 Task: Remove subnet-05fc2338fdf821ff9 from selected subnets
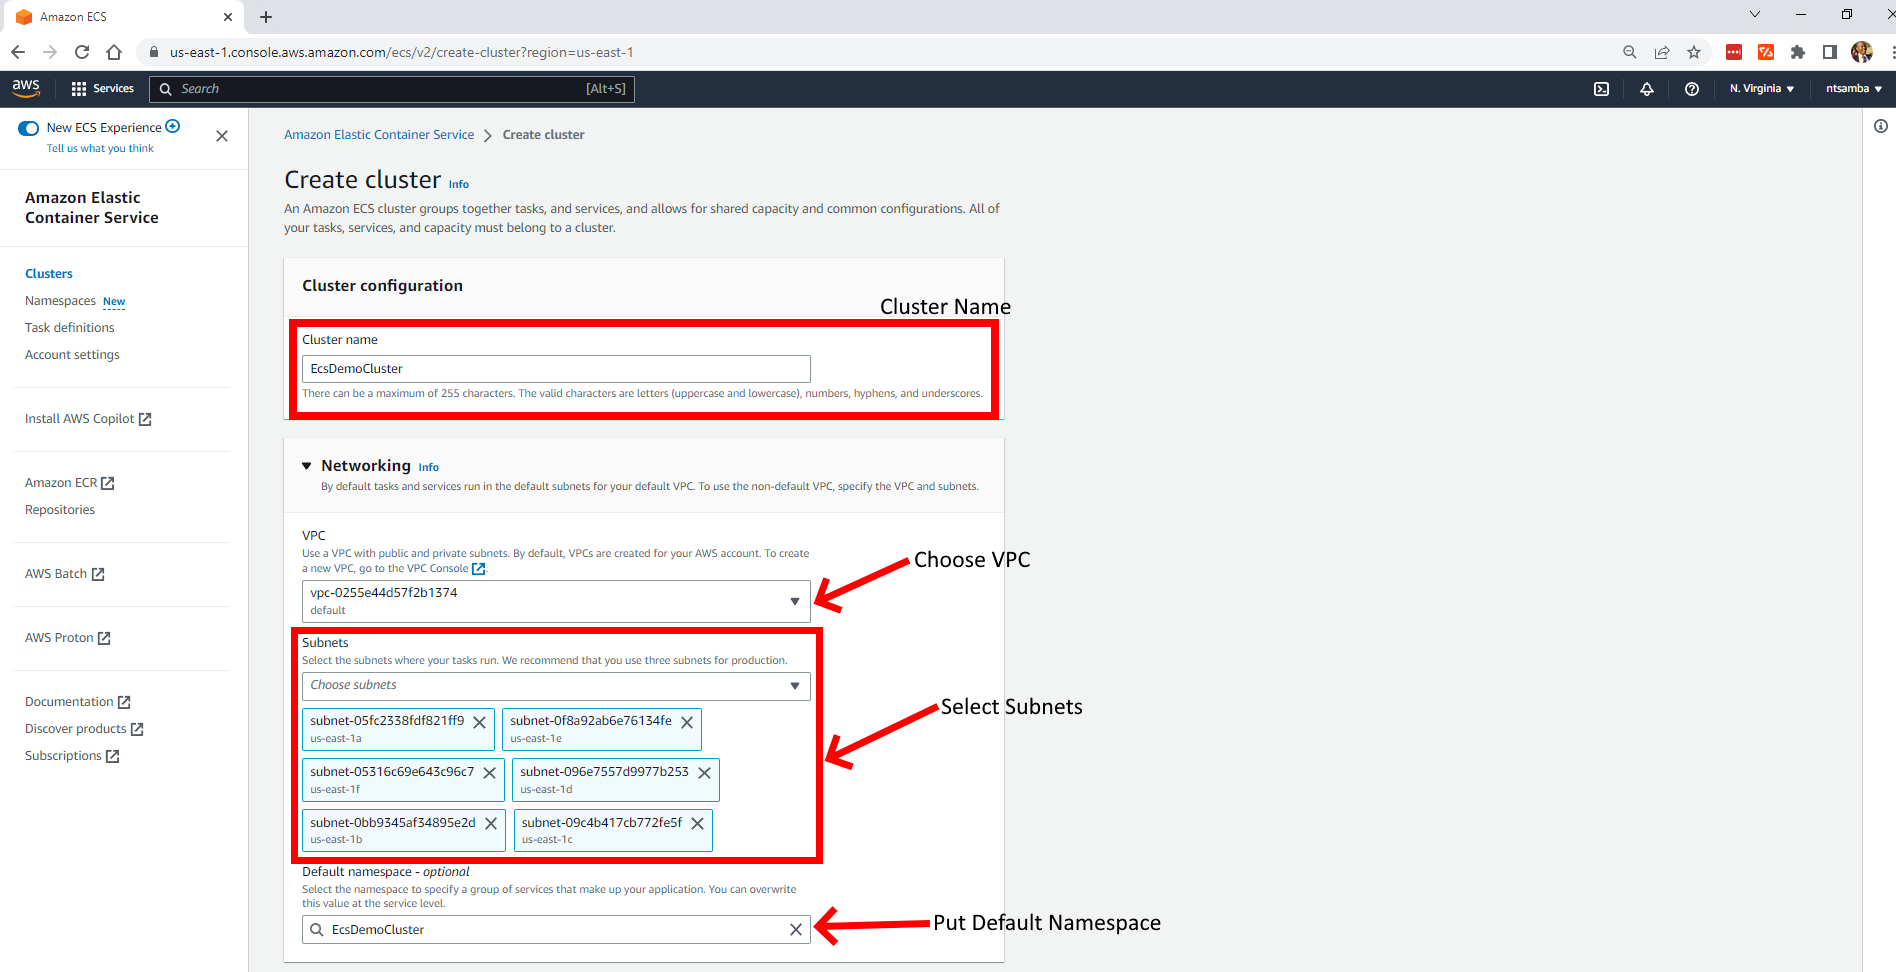(480, 722)
